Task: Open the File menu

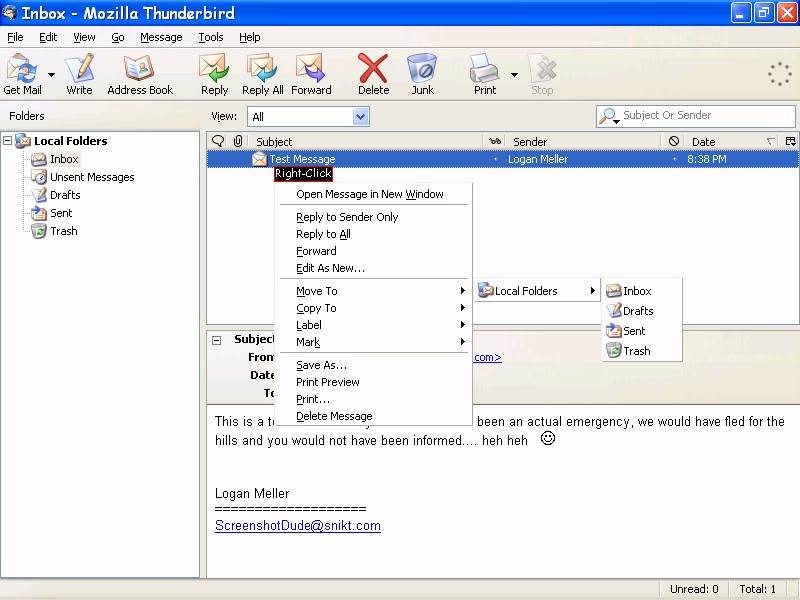Action: (15, 37)
